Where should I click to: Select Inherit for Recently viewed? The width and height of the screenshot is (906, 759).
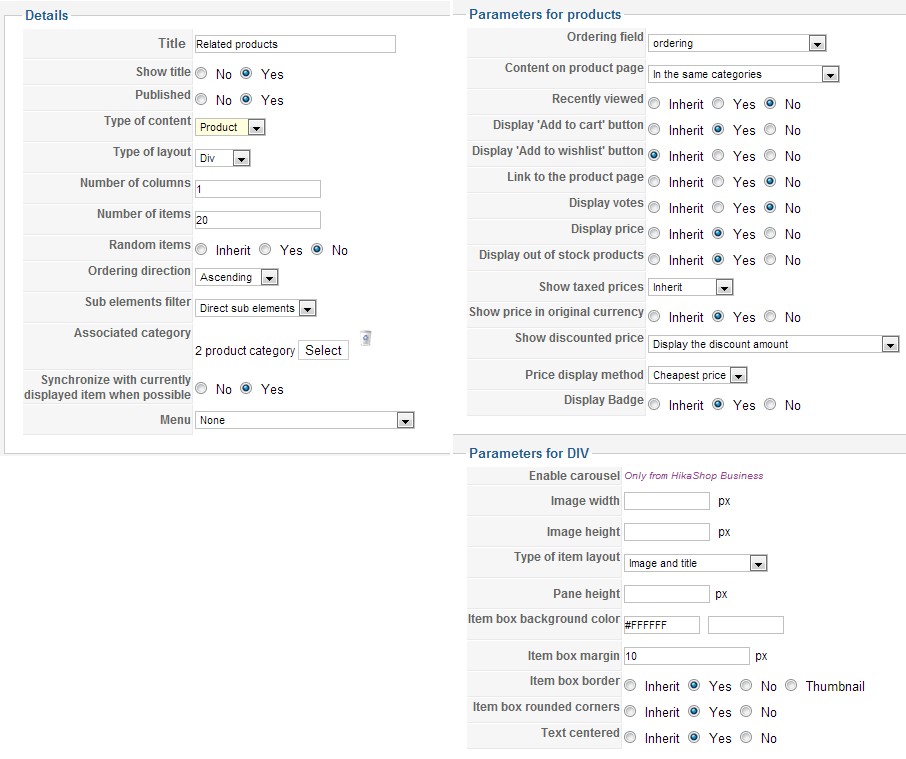pos(654,104)
